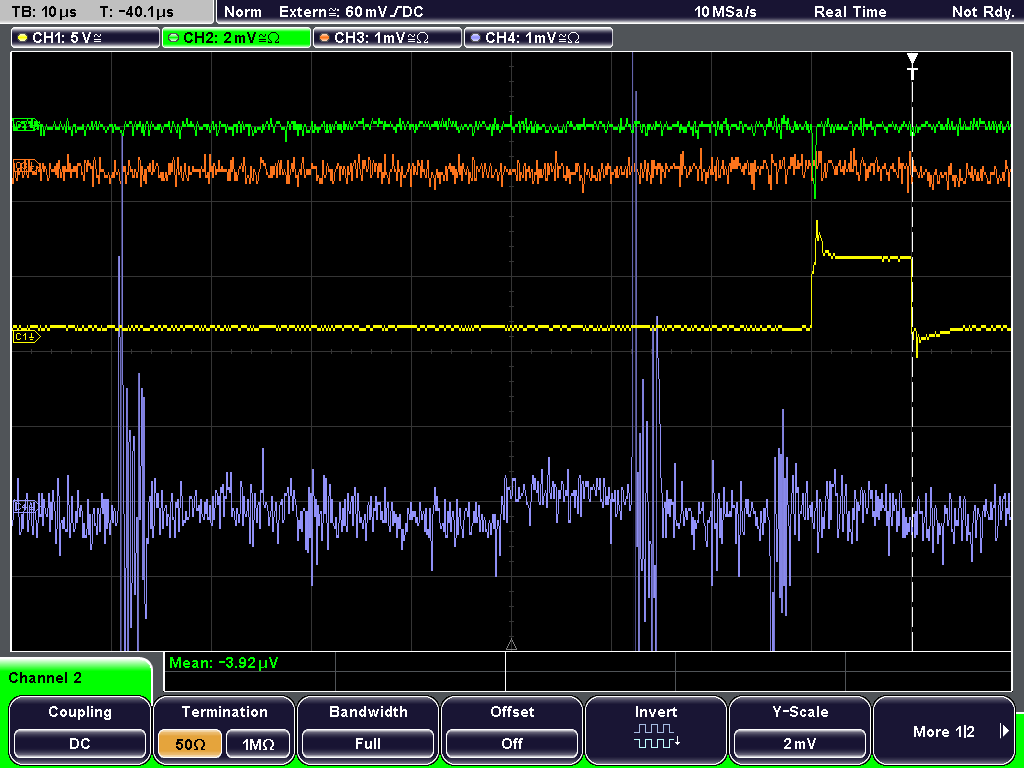
Task: Click the Real Time acquisition label
Action: click(850, 12)
